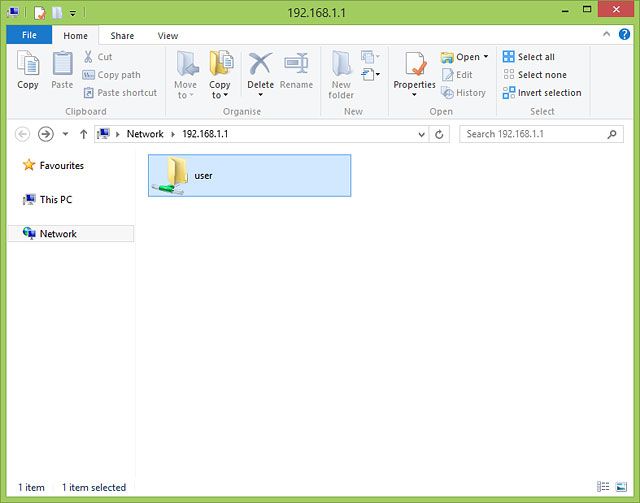Image resolution: width=640 pixels, height=503 pixels.
Task: Click the Refresh button
Action: (x=439, y=134)
